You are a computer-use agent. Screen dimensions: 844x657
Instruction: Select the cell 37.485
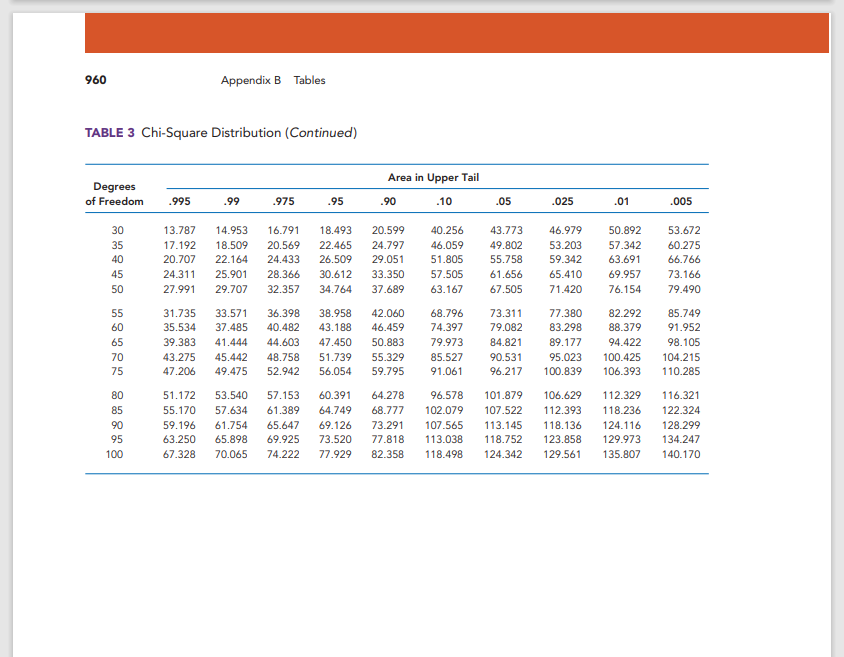pos(231,327)
